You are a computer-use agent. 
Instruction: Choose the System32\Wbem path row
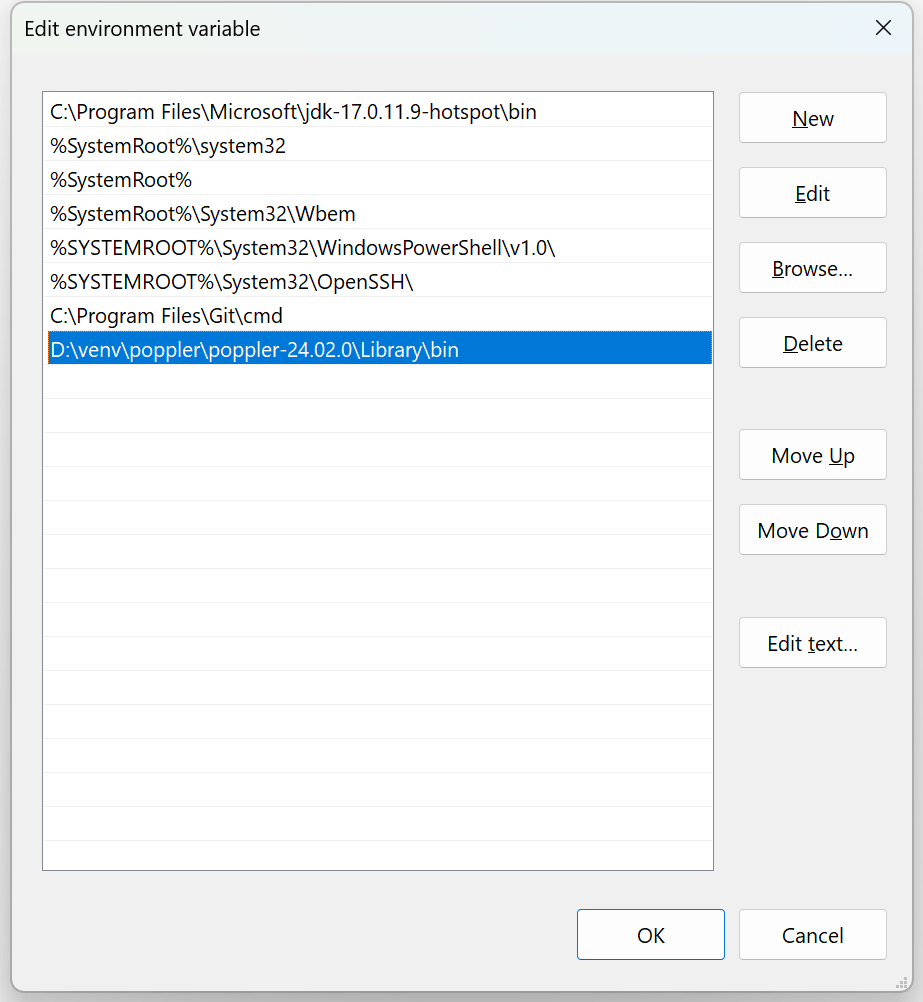[x=203, y=214]
